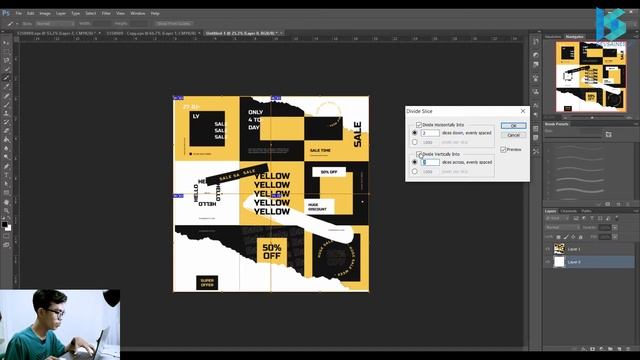640x360 pixels.
Task: Select the Pen tool
Action: coord(6,166)
